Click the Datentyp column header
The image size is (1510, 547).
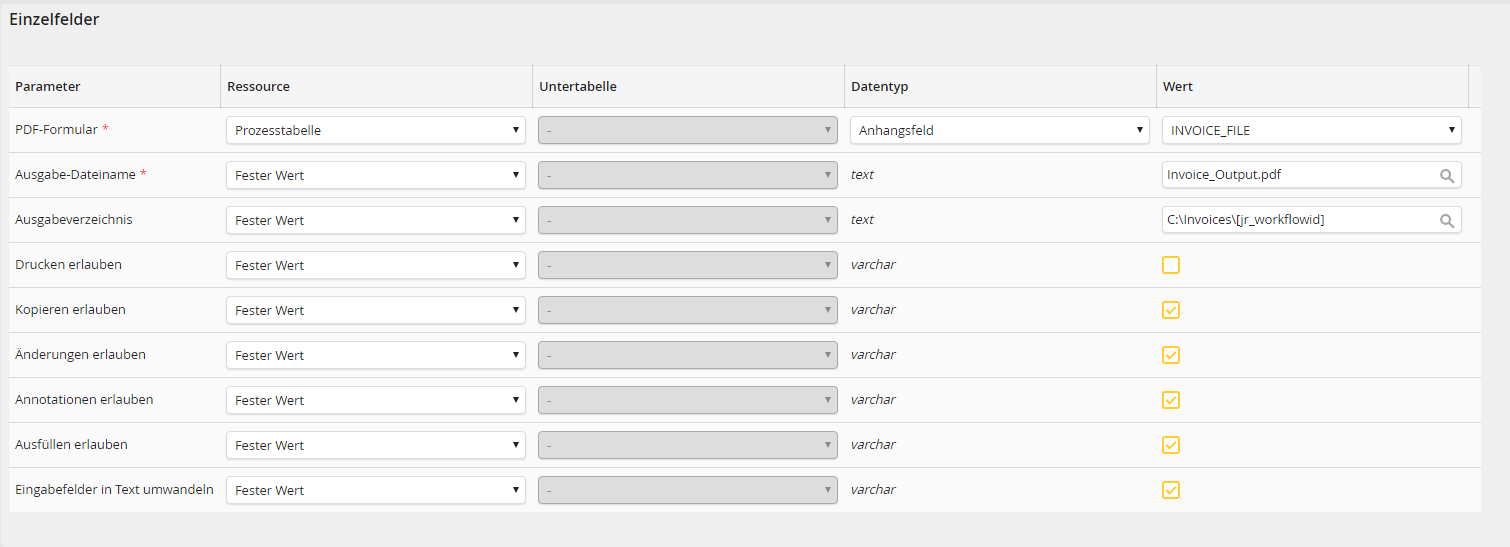(x=879, y=87)
